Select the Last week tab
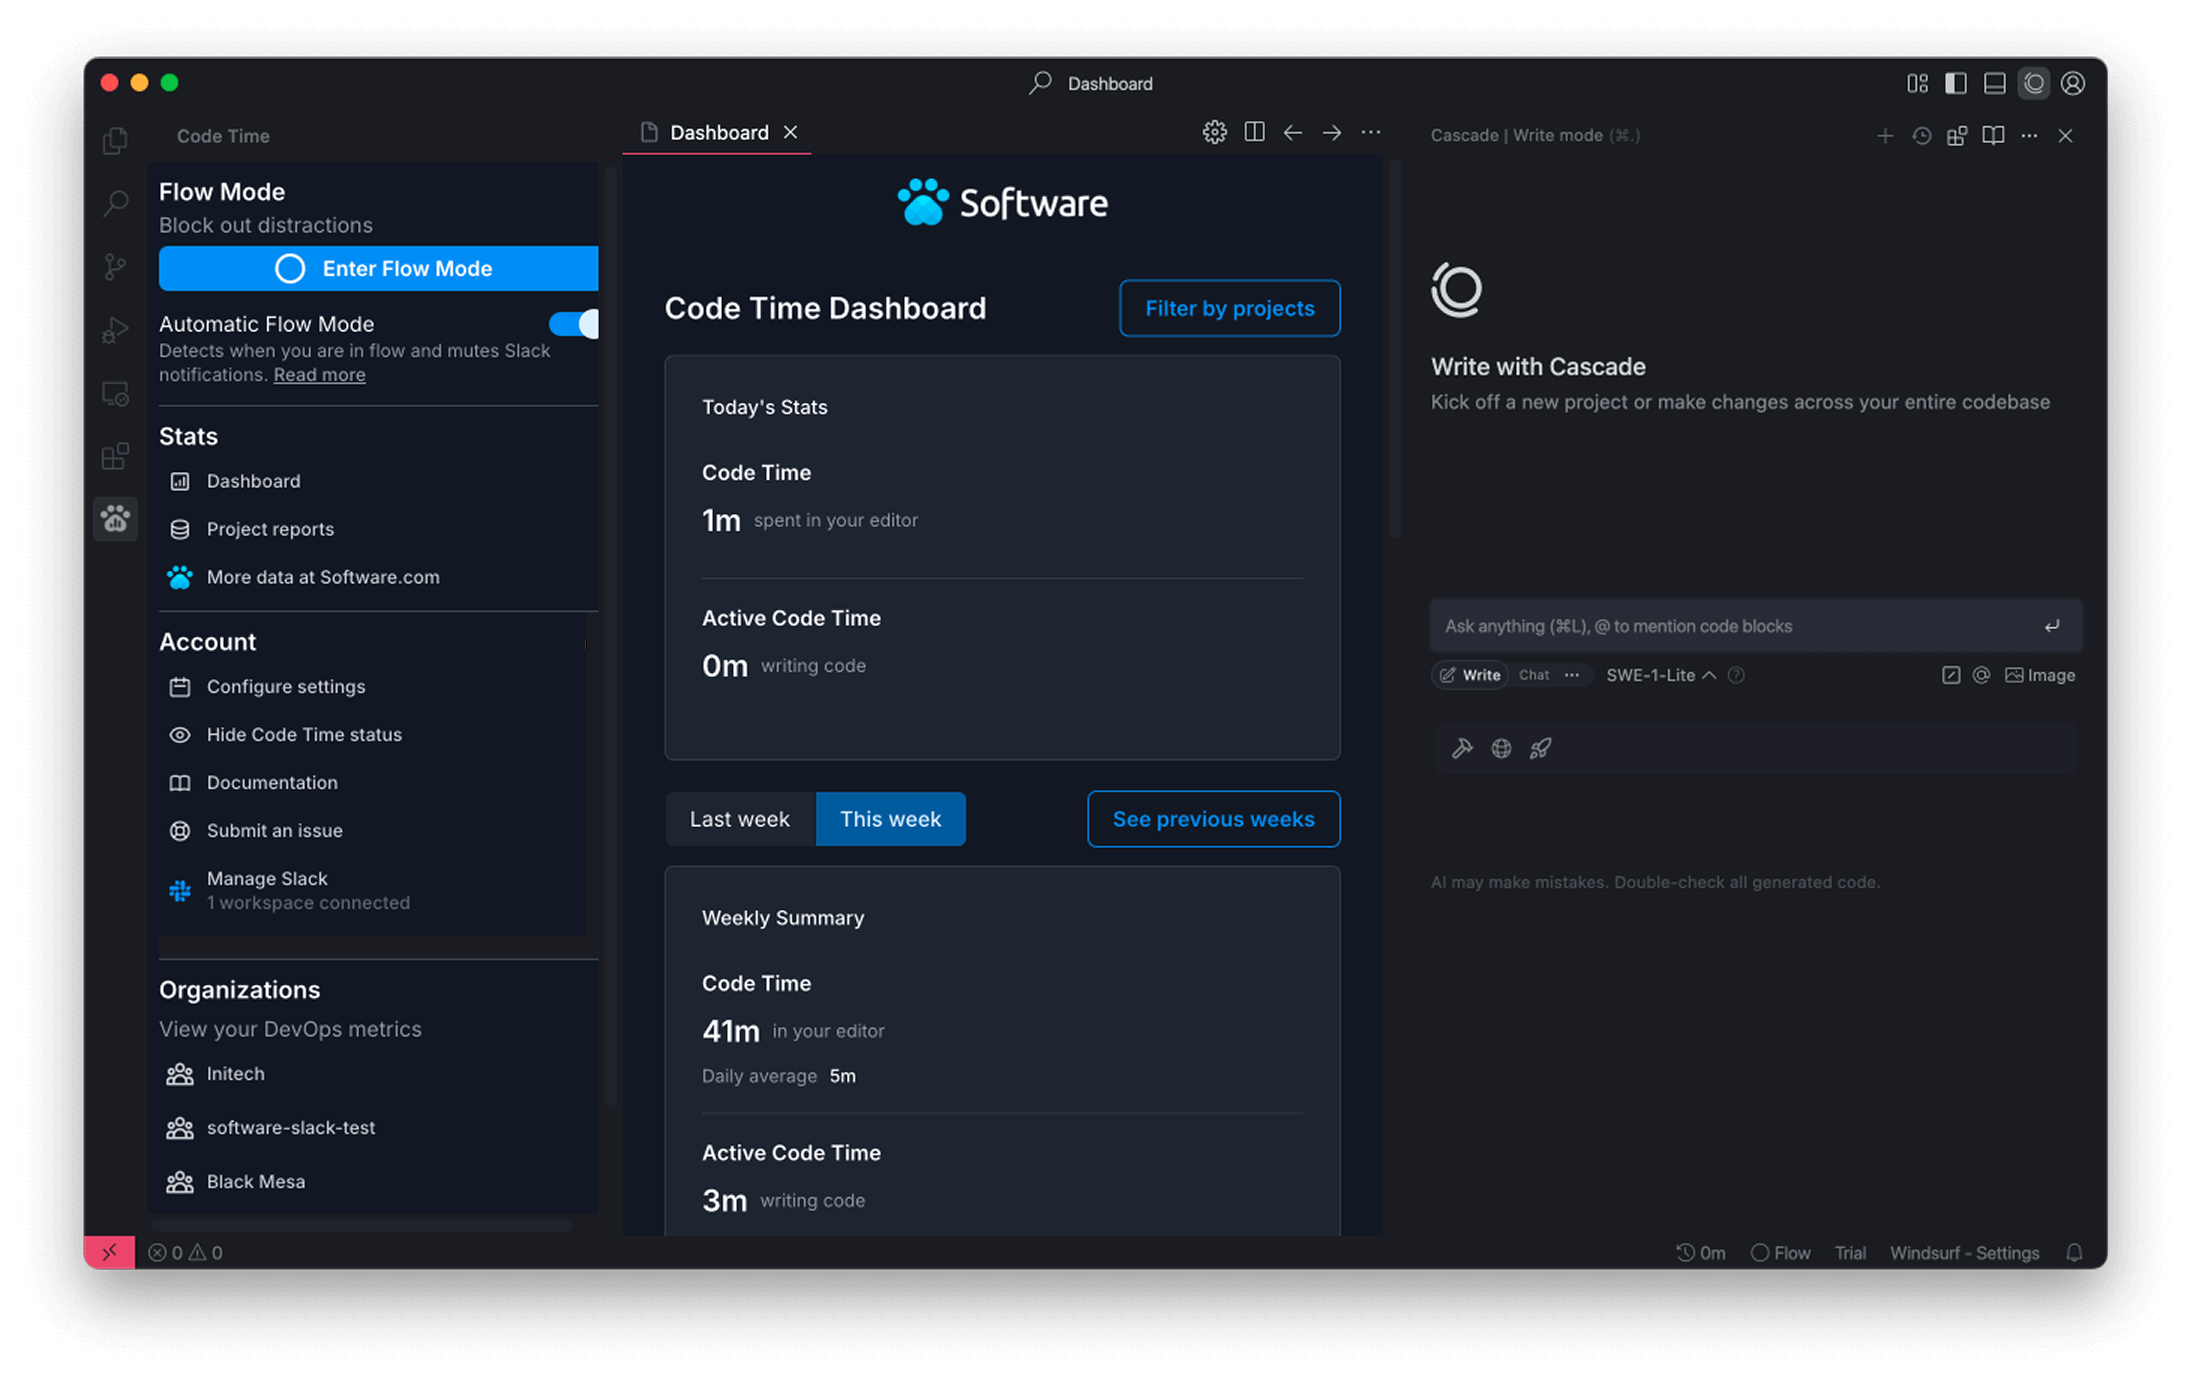This screenshot has height=1380, width=2192. tap(739, 819)
